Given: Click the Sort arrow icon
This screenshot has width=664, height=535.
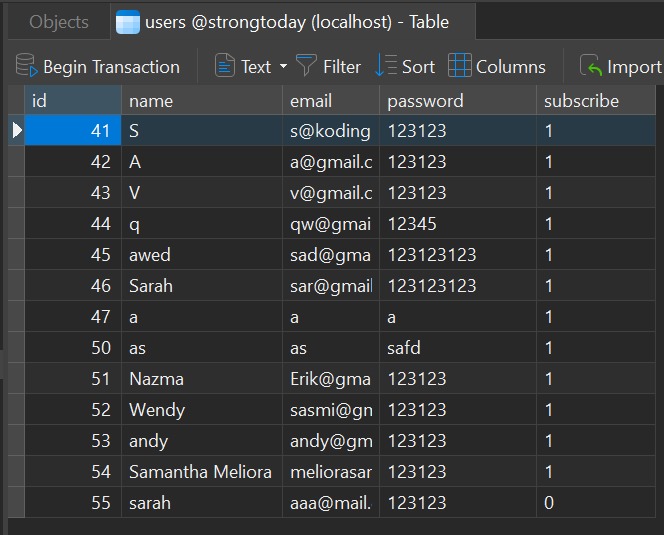Looking at the screenshot, I should tap(386, 65).
